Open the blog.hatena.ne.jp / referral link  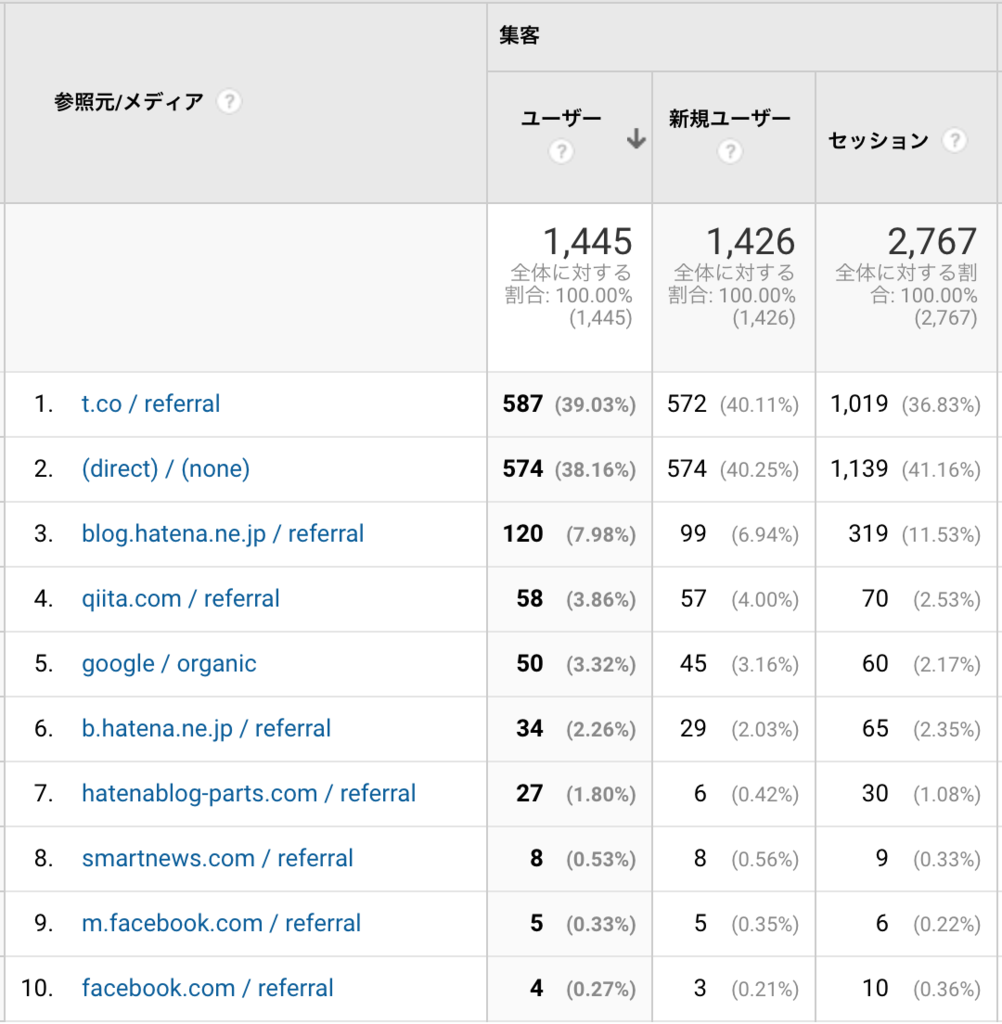pyautogui.click(x=223, y=534)
